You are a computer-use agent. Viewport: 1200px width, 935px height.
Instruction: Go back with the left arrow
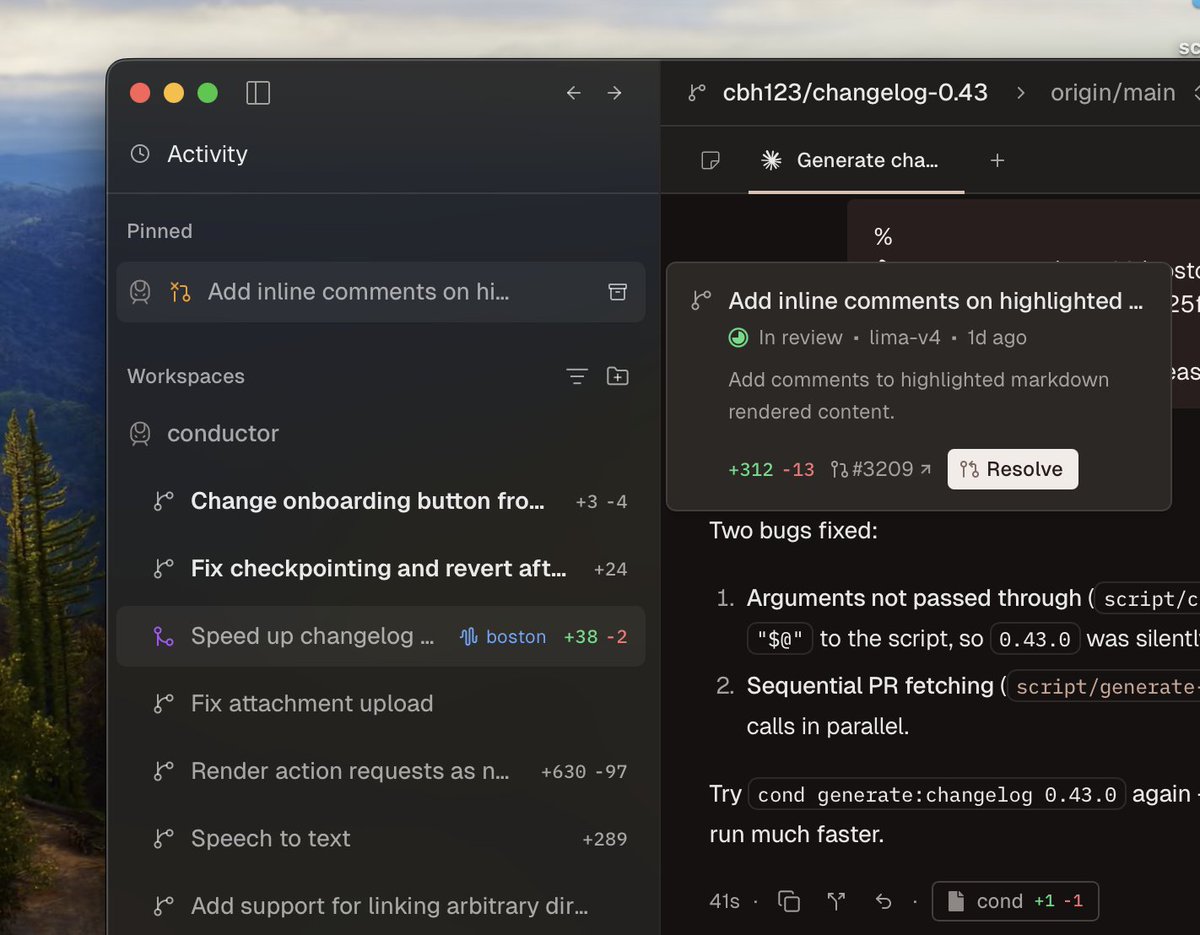[574, 93]
